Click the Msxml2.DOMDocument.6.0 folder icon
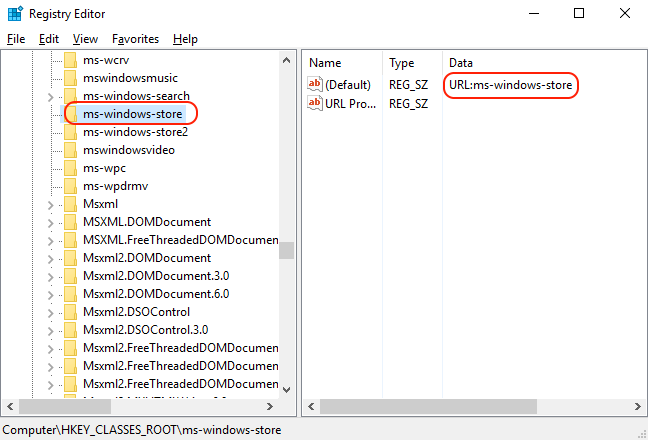This screenshot has height=440, width=648. (x=70, y=293)
